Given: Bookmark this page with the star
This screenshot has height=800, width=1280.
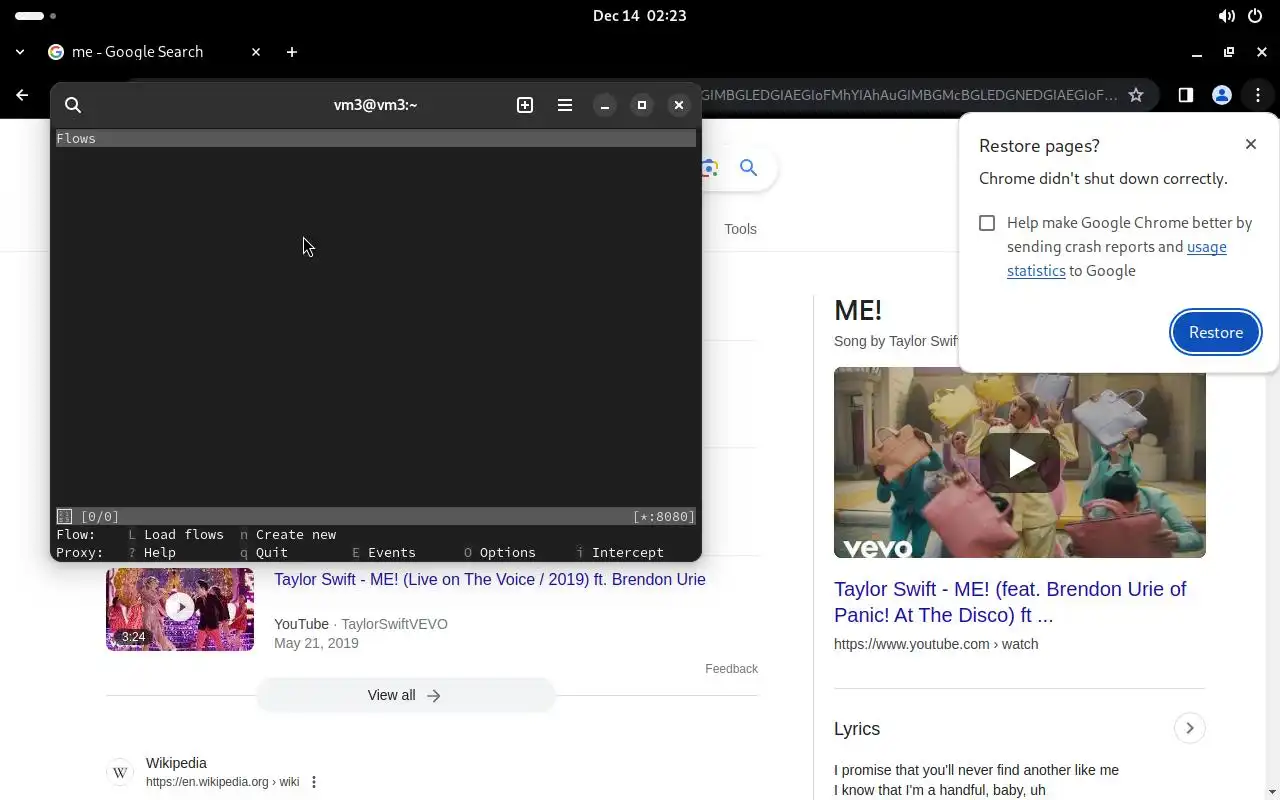Looking at the screenshot, I should point(1136,95).
